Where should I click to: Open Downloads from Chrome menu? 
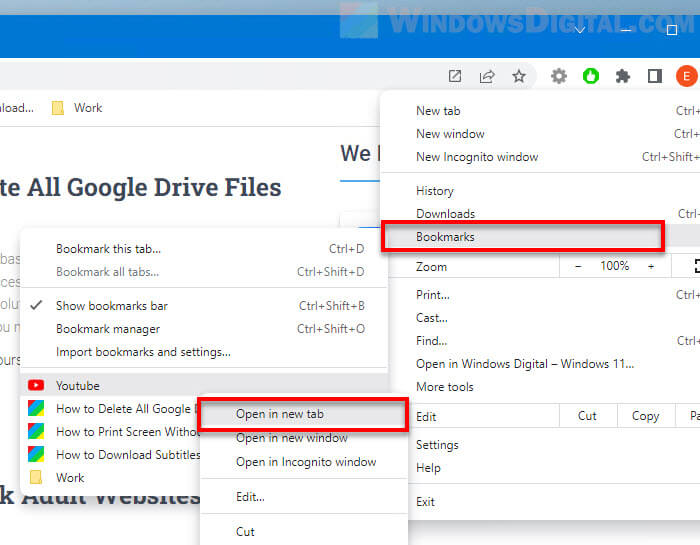[542, 214]
